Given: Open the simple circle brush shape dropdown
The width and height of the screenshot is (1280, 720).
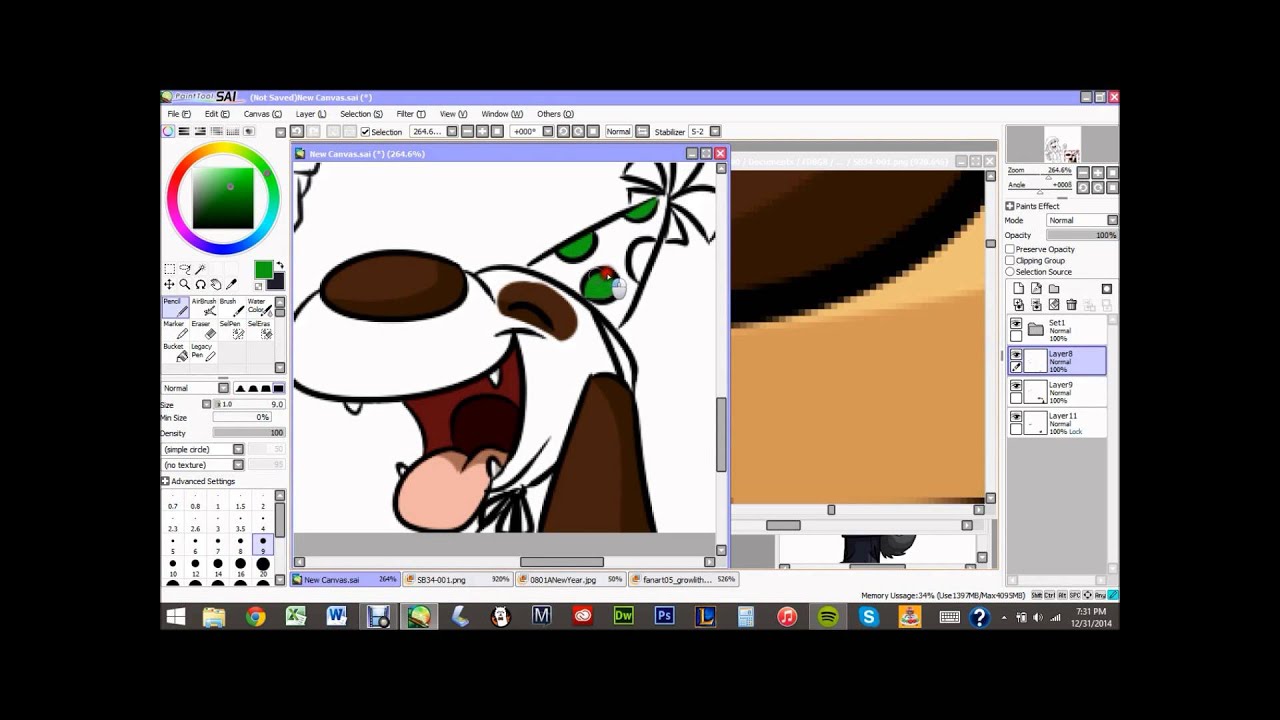Looking at the screenshot, I should 238,449.
